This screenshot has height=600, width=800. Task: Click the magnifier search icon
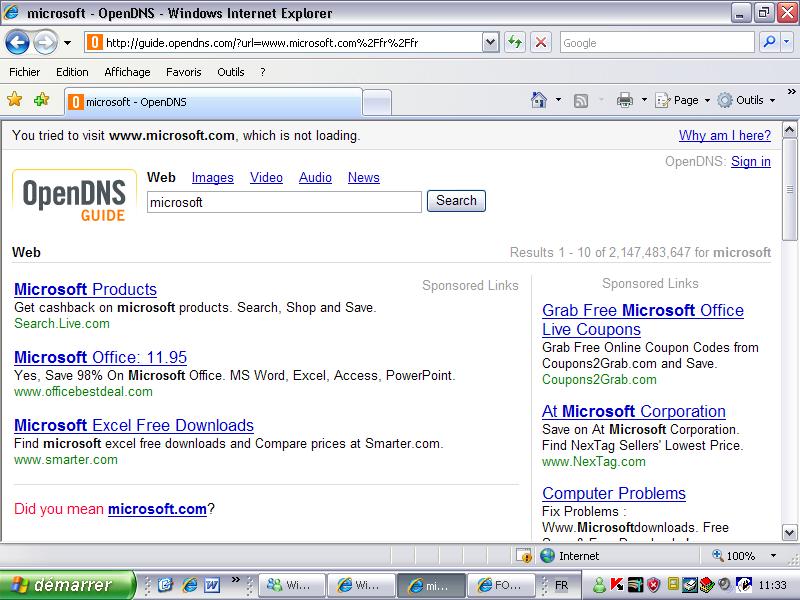(769, 43)
